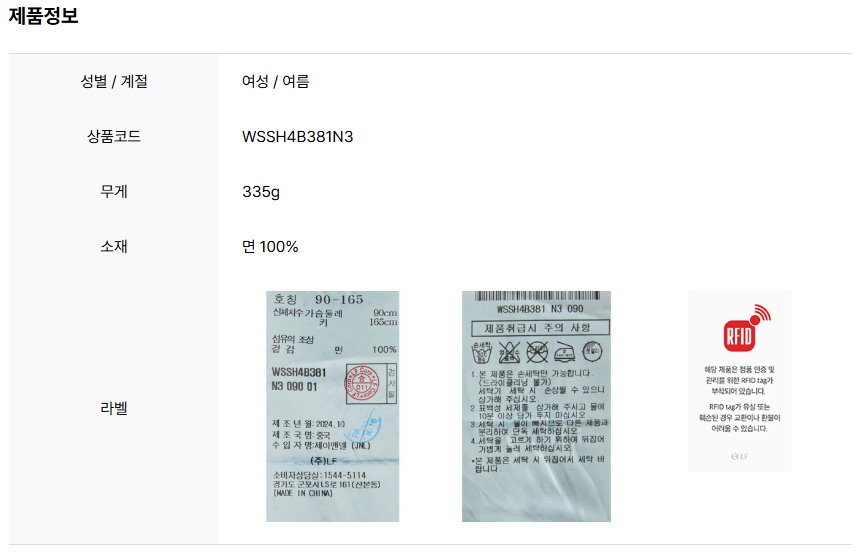862x552 pixels.
Task: Click the crossed-out circle laundry symbol
Action: tap(537, 352)
